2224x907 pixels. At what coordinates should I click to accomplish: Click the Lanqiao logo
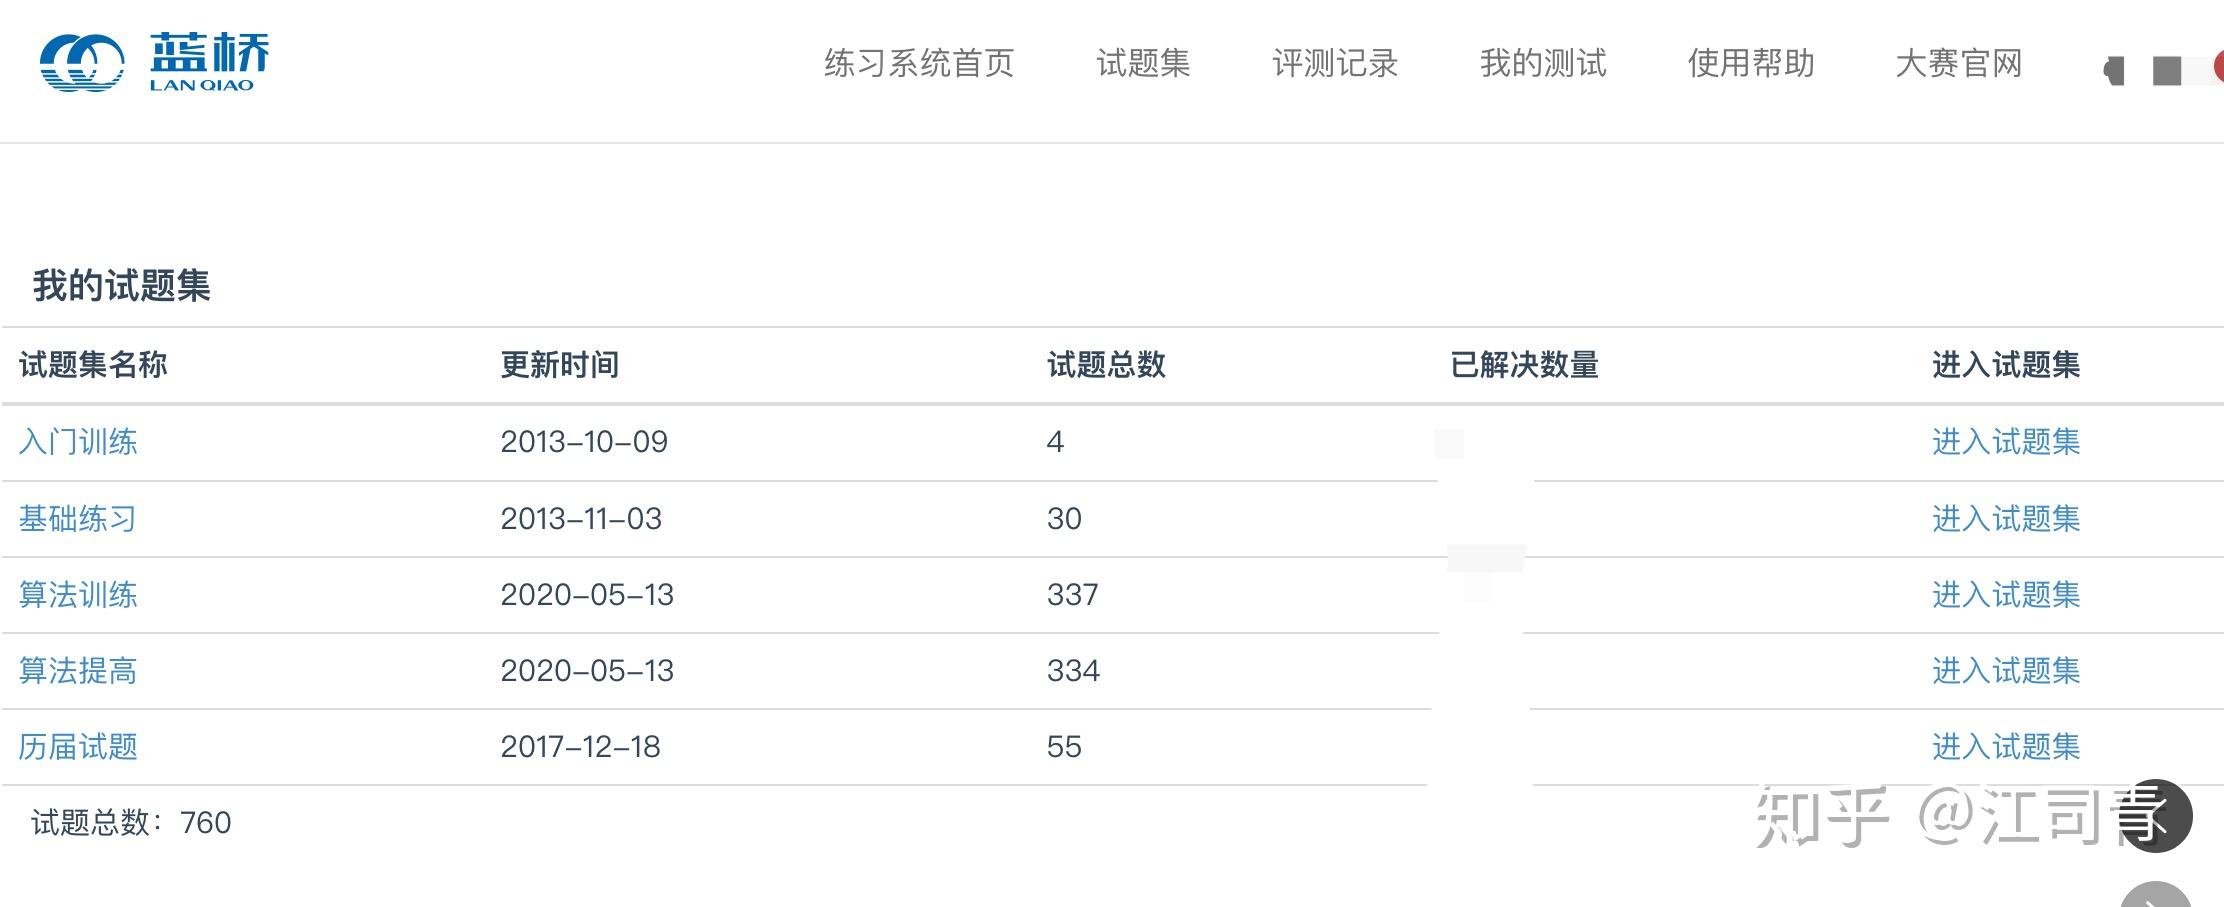155,62
